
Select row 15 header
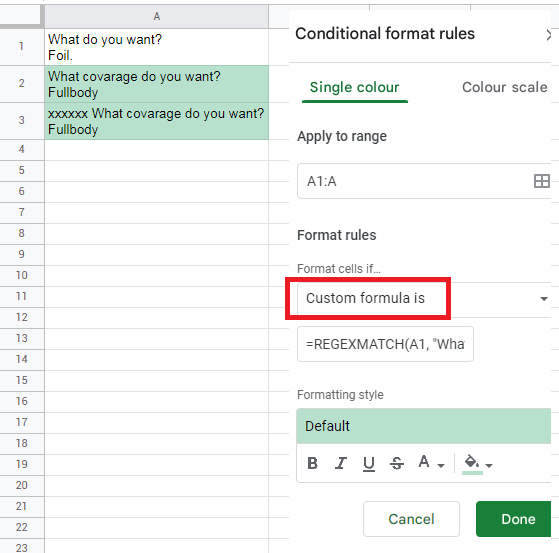21,380
